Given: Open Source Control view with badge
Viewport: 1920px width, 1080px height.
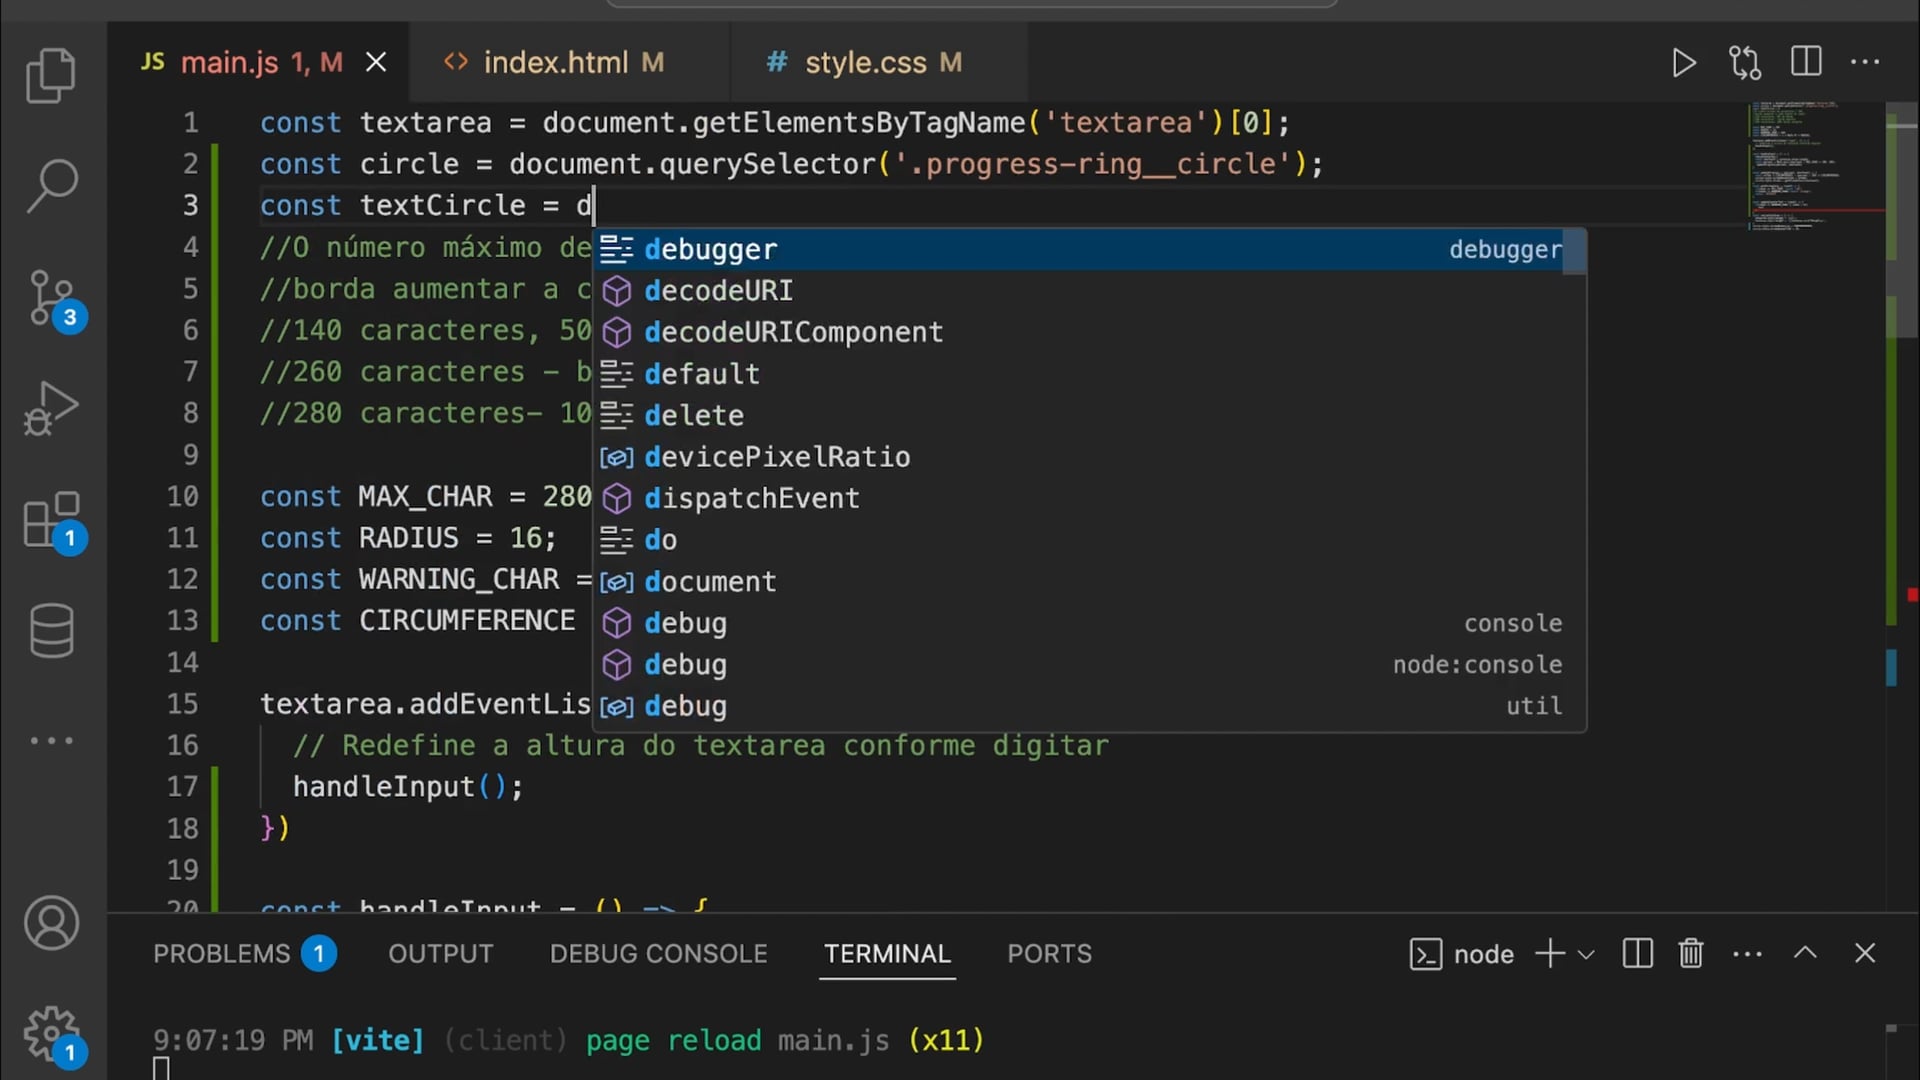Looking at the screenshot, I should coord(51,298).
